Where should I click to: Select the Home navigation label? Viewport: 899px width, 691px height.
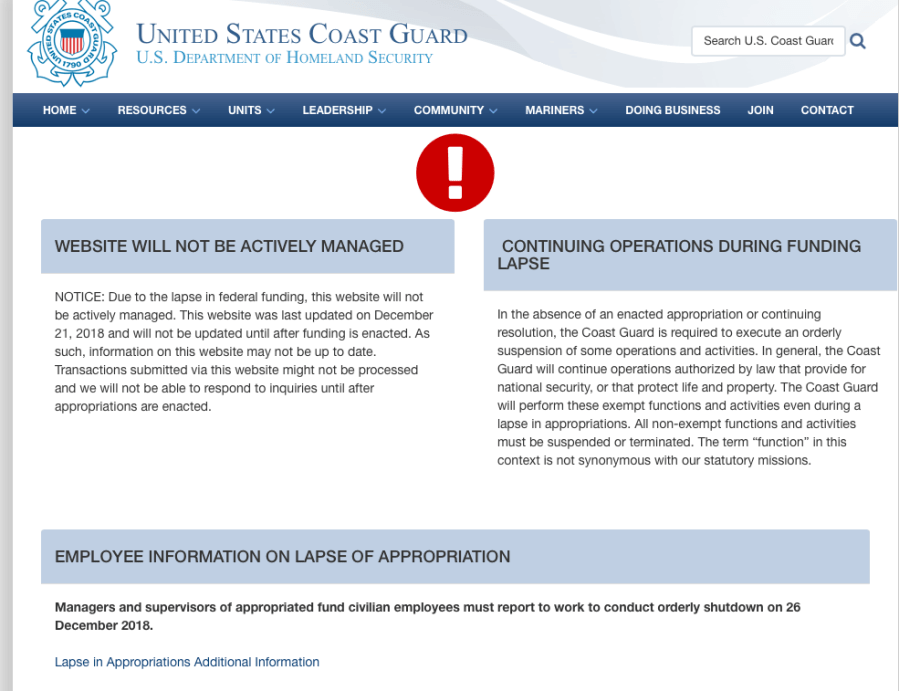pos(59,110)
